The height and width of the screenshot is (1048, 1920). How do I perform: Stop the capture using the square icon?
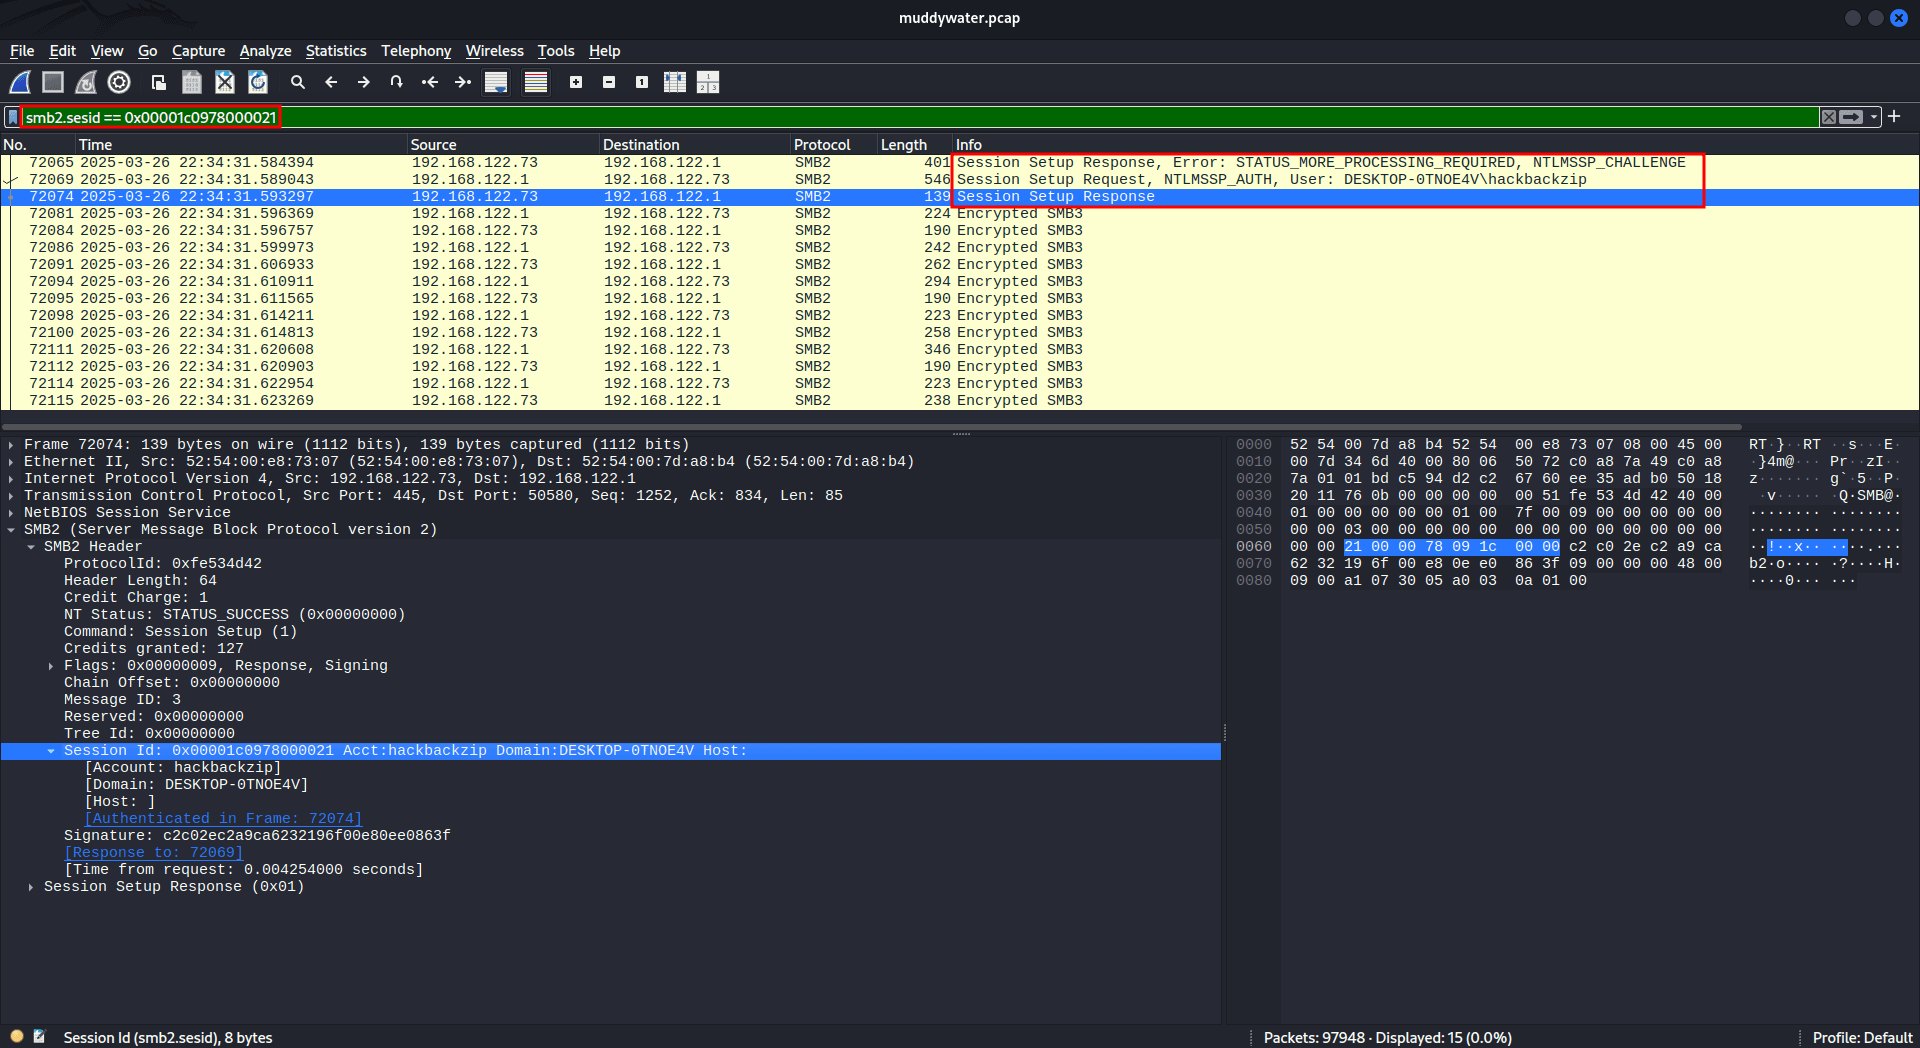coord(53,82)
